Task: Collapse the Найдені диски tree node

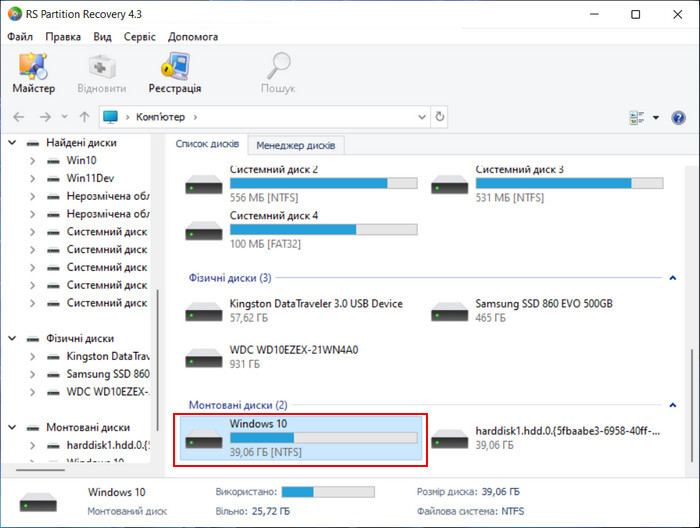Action: (x=12, y=143)
